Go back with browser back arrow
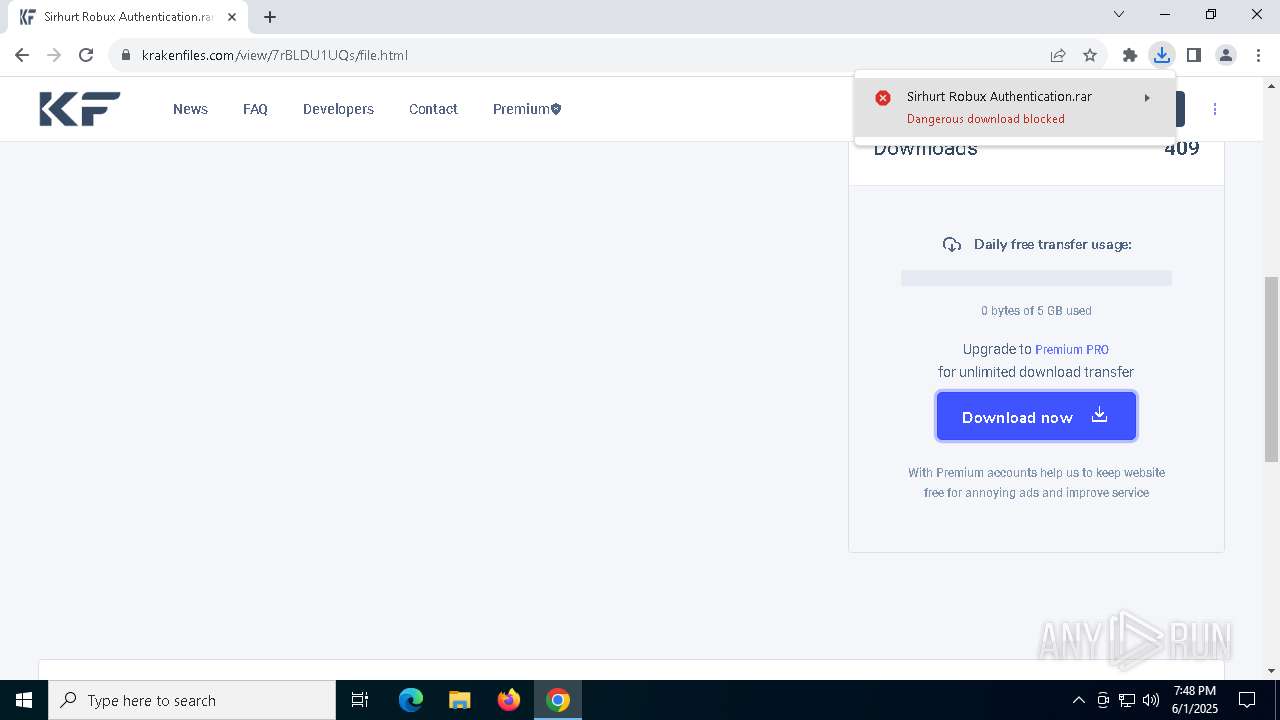 22,55
